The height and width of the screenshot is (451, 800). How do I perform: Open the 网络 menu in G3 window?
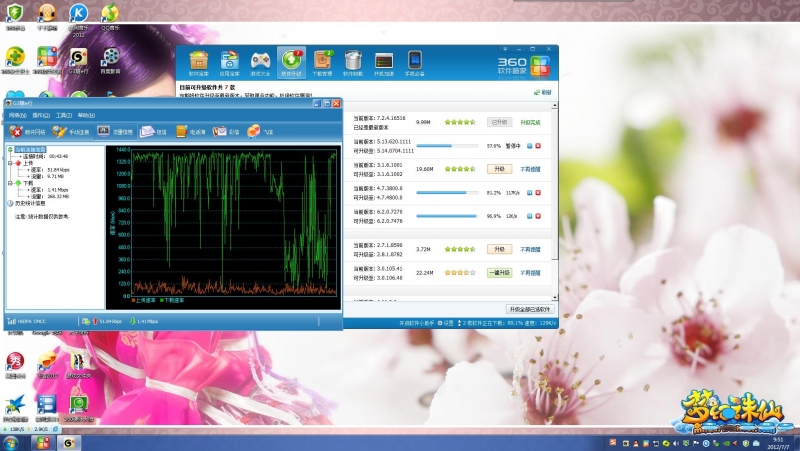click(x=17, y=115)
